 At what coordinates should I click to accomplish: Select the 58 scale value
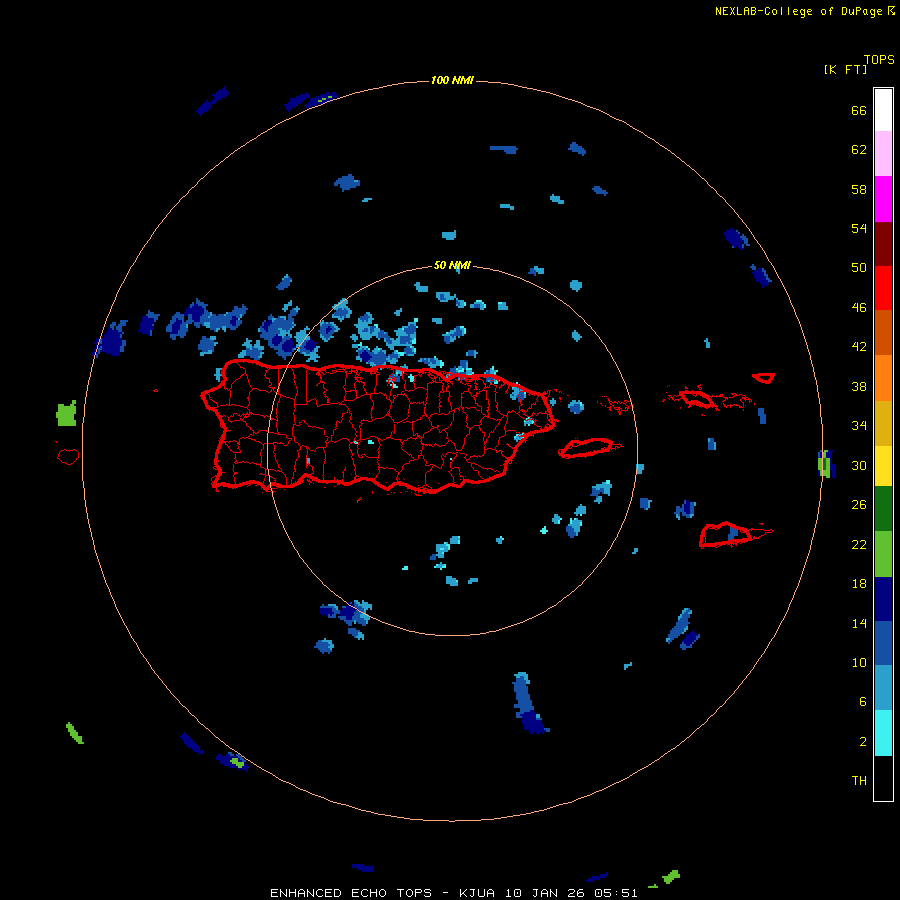point(859,189)
